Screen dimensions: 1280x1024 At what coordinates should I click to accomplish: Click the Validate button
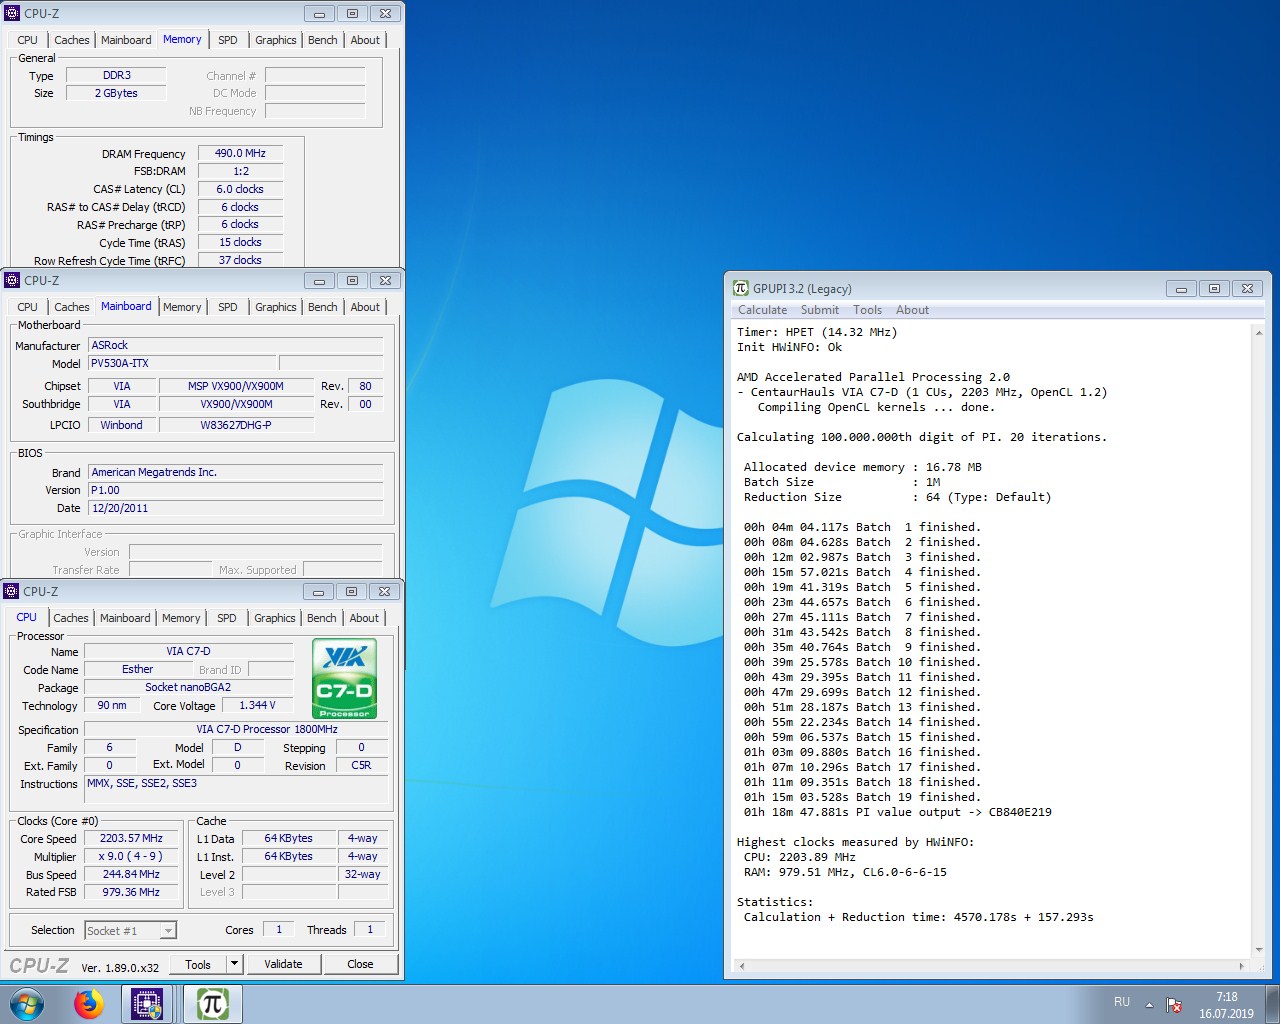click(283, 964)
